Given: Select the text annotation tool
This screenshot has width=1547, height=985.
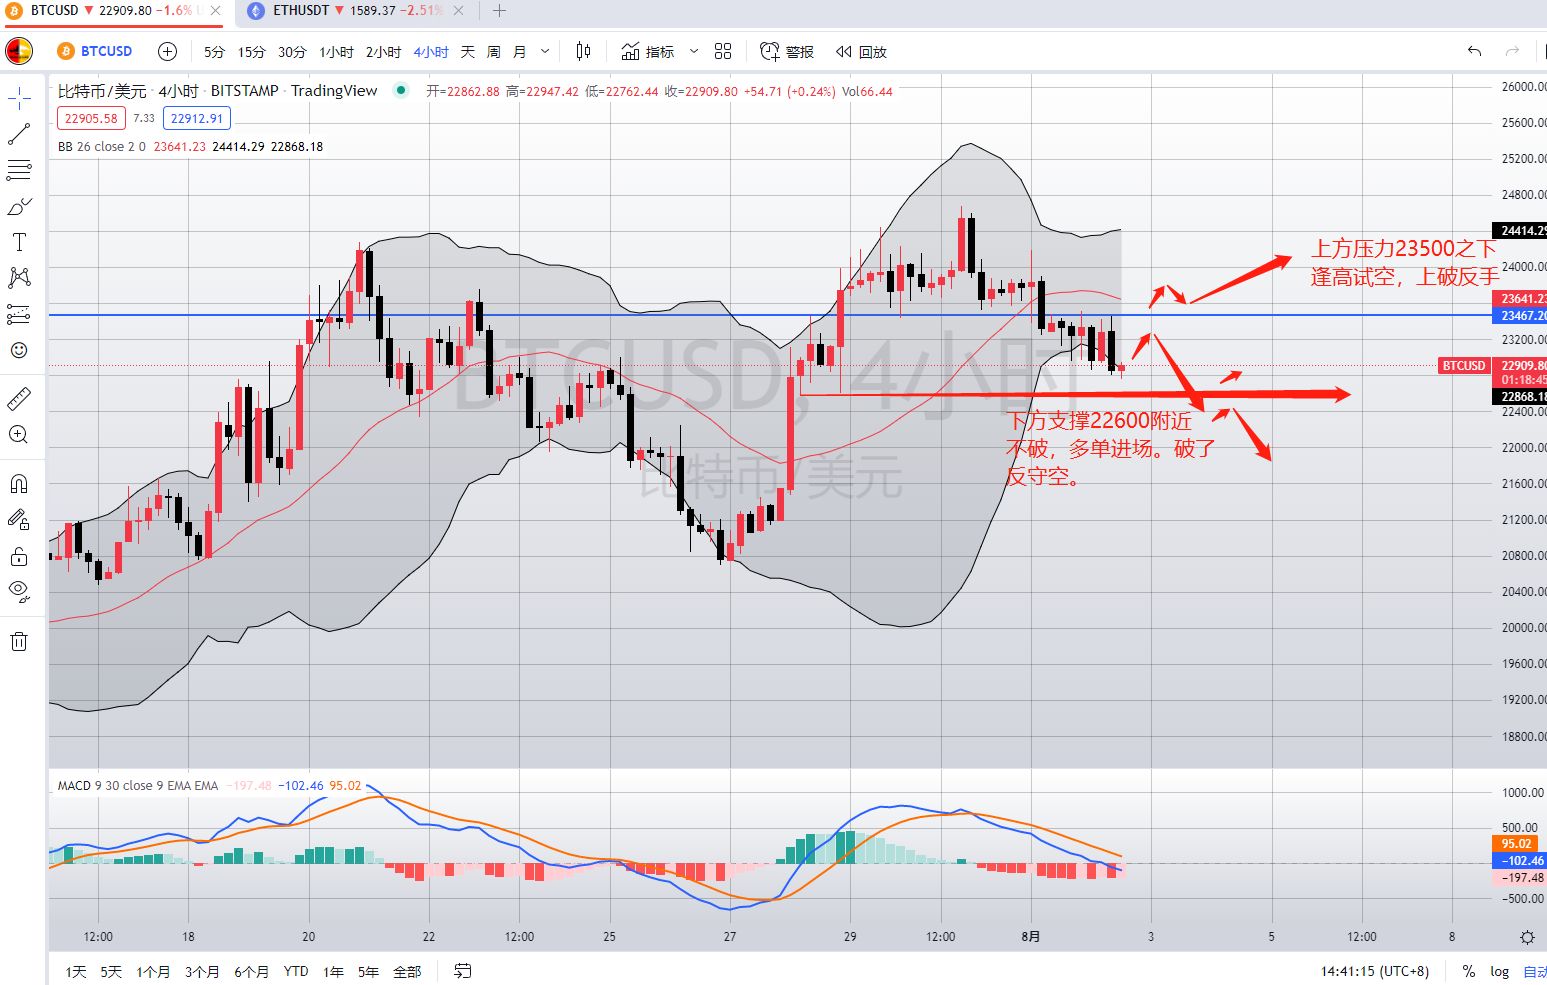Looking at the screenshot, I should (19, 242).
